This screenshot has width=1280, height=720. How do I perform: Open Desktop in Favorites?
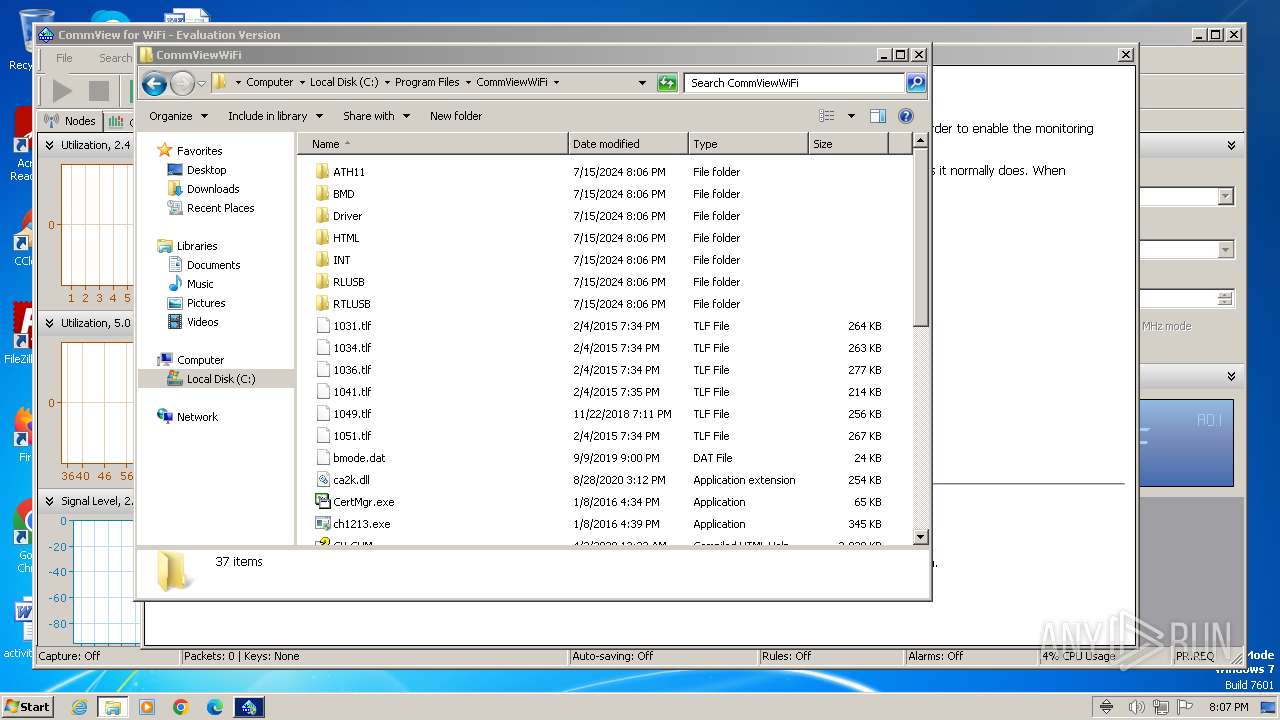click(x=206, y=170)
